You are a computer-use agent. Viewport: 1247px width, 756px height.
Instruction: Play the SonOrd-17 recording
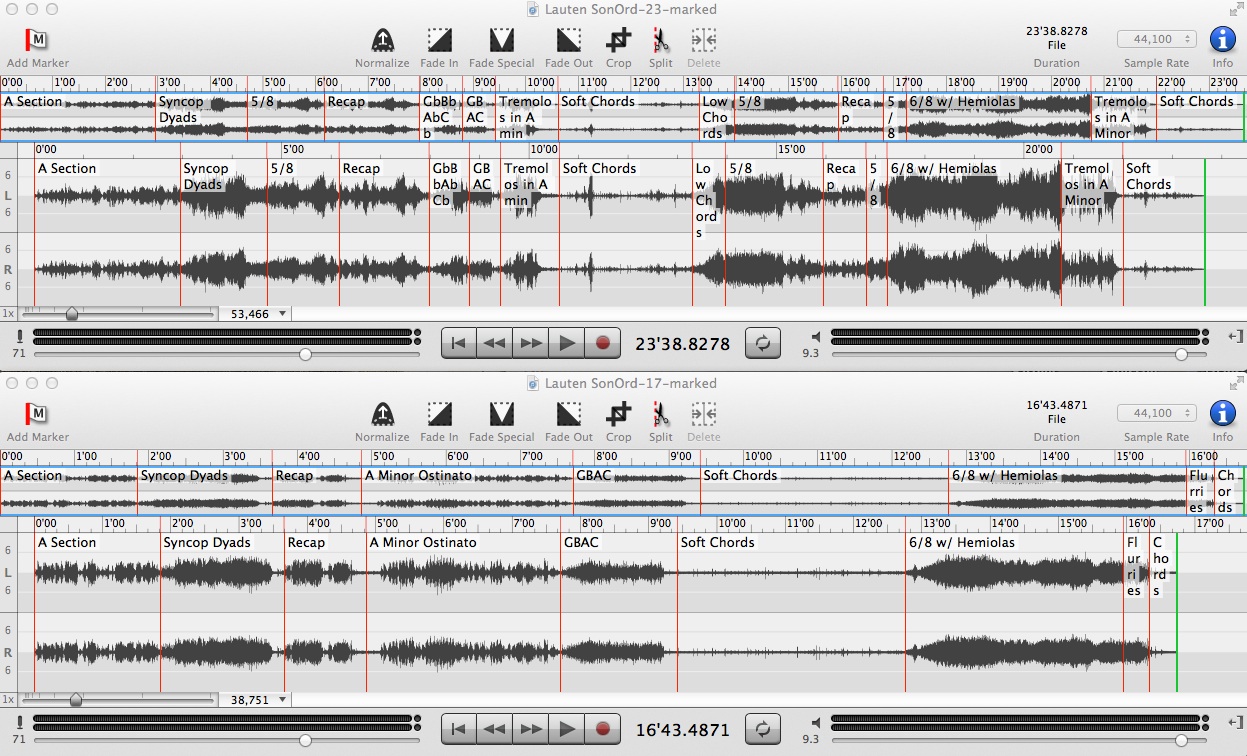567,729
